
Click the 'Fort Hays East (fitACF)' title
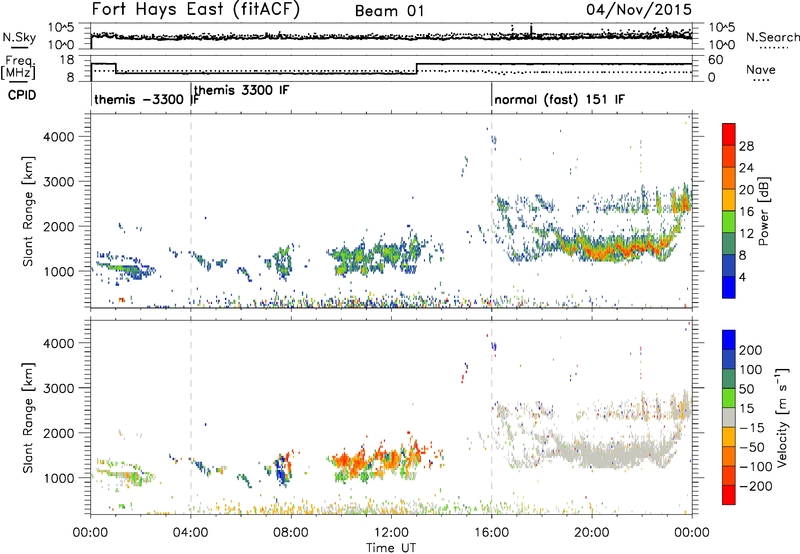tap(195, 9)
